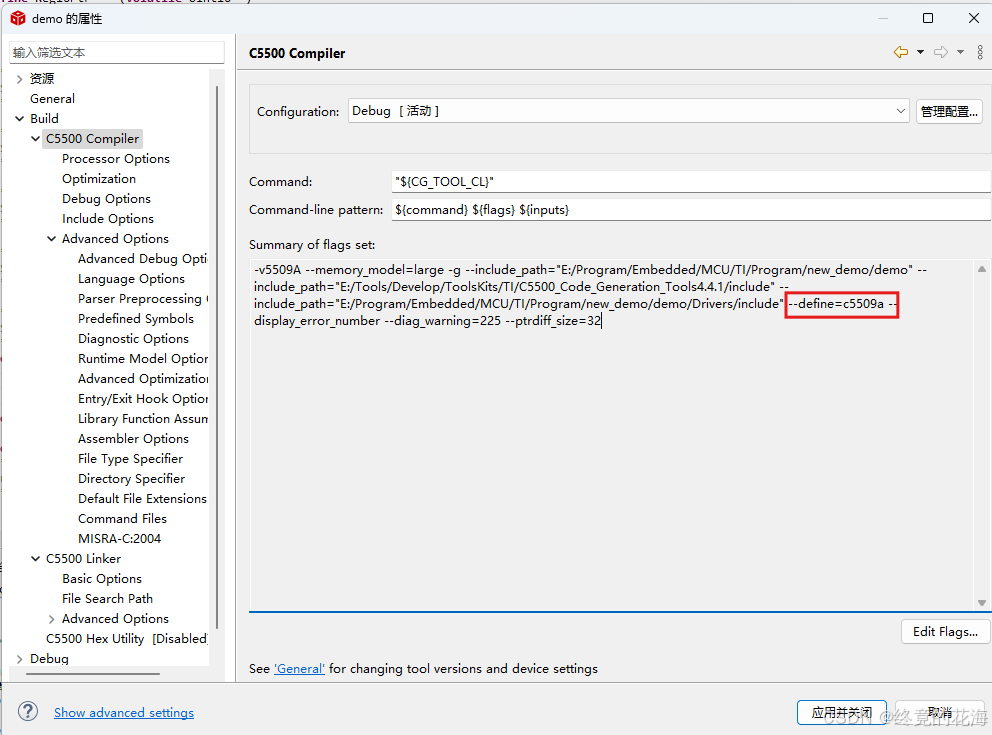Select File Type Specifier item
992x735 pixels.
point(130,459)
